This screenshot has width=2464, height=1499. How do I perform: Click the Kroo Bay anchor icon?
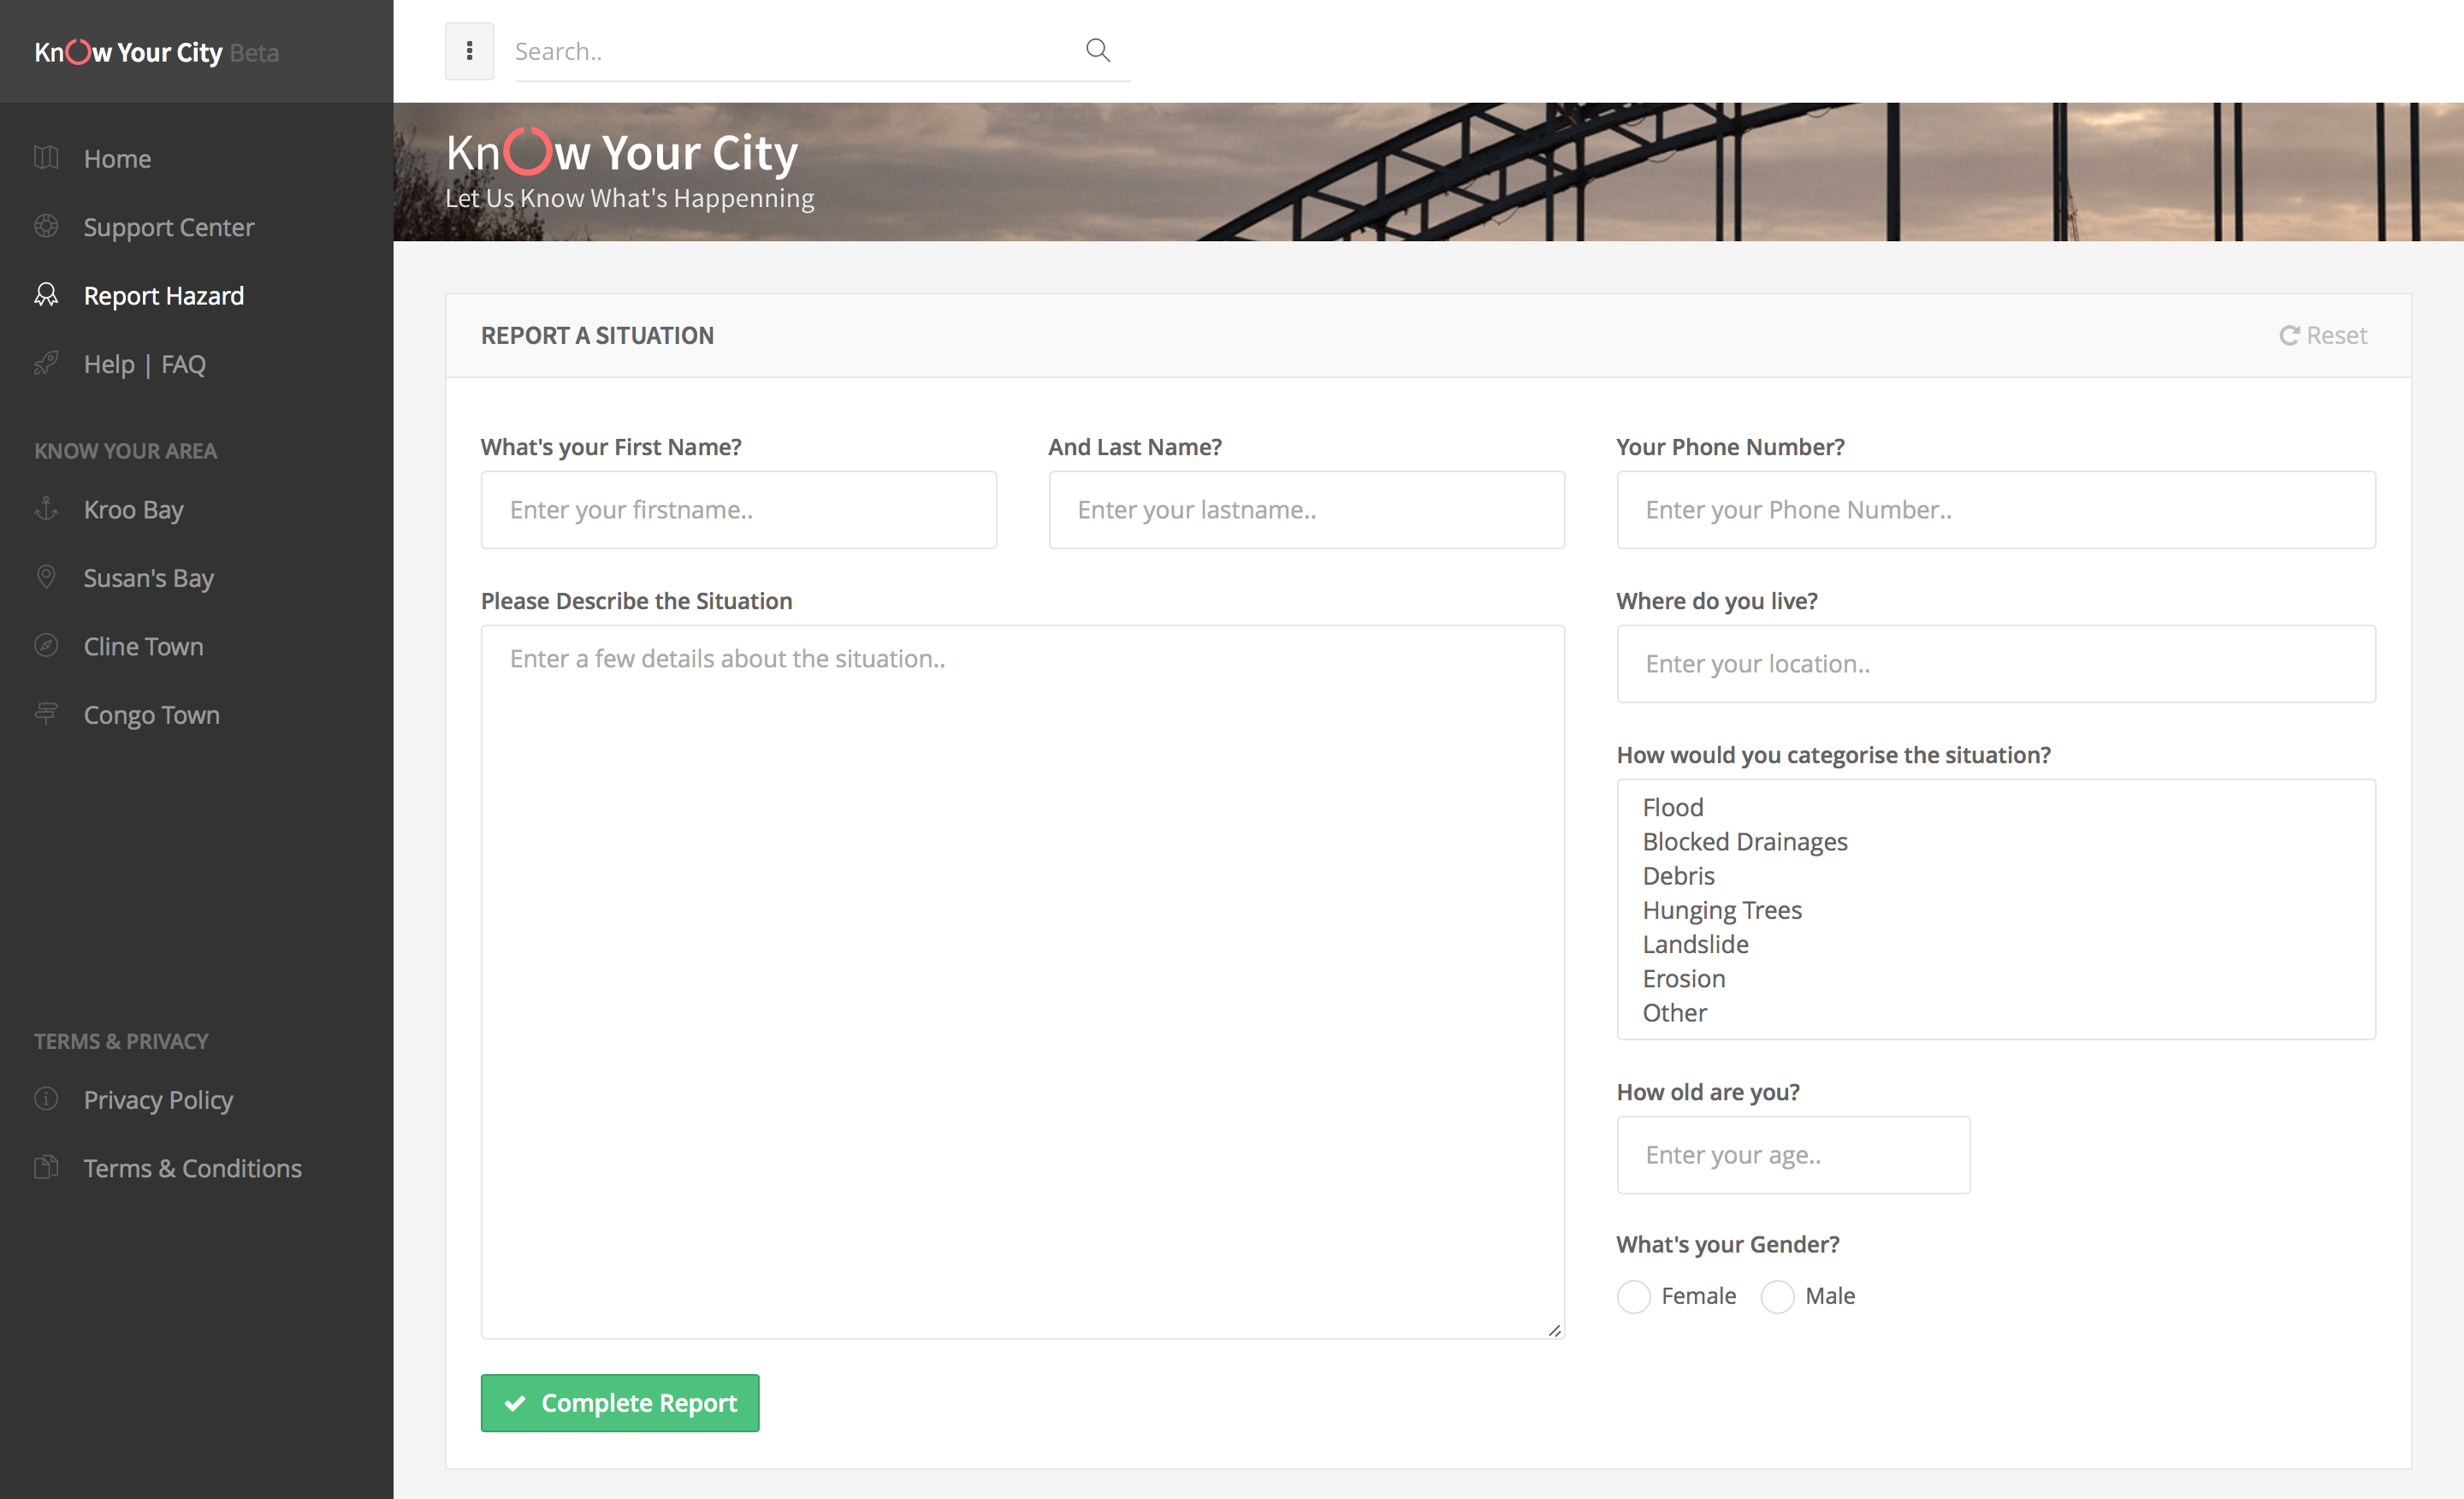coord(46,509)
